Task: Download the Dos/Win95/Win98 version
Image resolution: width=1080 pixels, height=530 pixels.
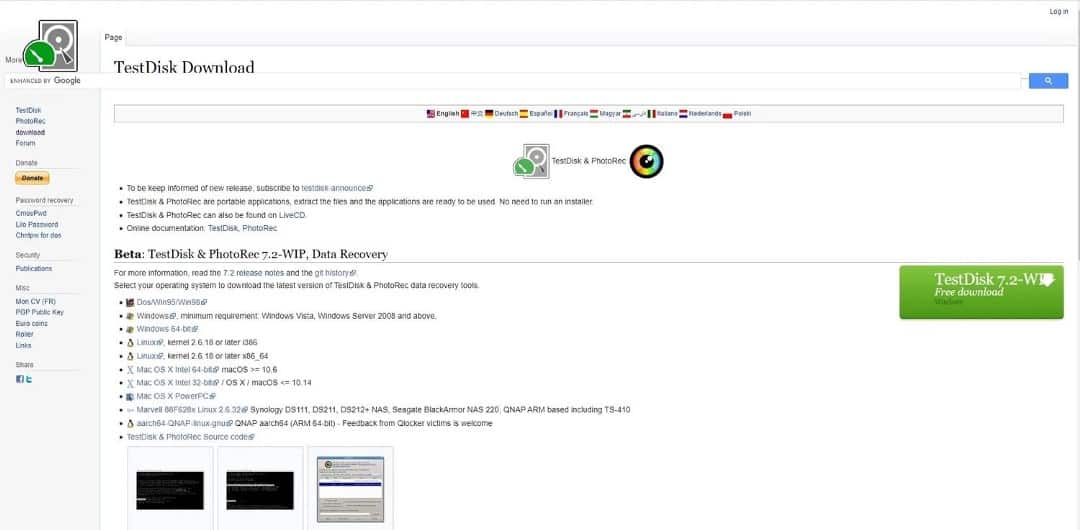Action: tap(172, 302)
